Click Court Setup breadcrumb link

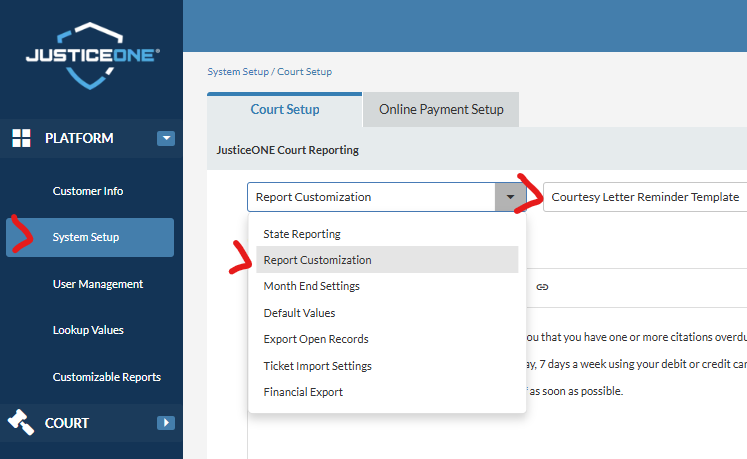(x=304, y=71)
